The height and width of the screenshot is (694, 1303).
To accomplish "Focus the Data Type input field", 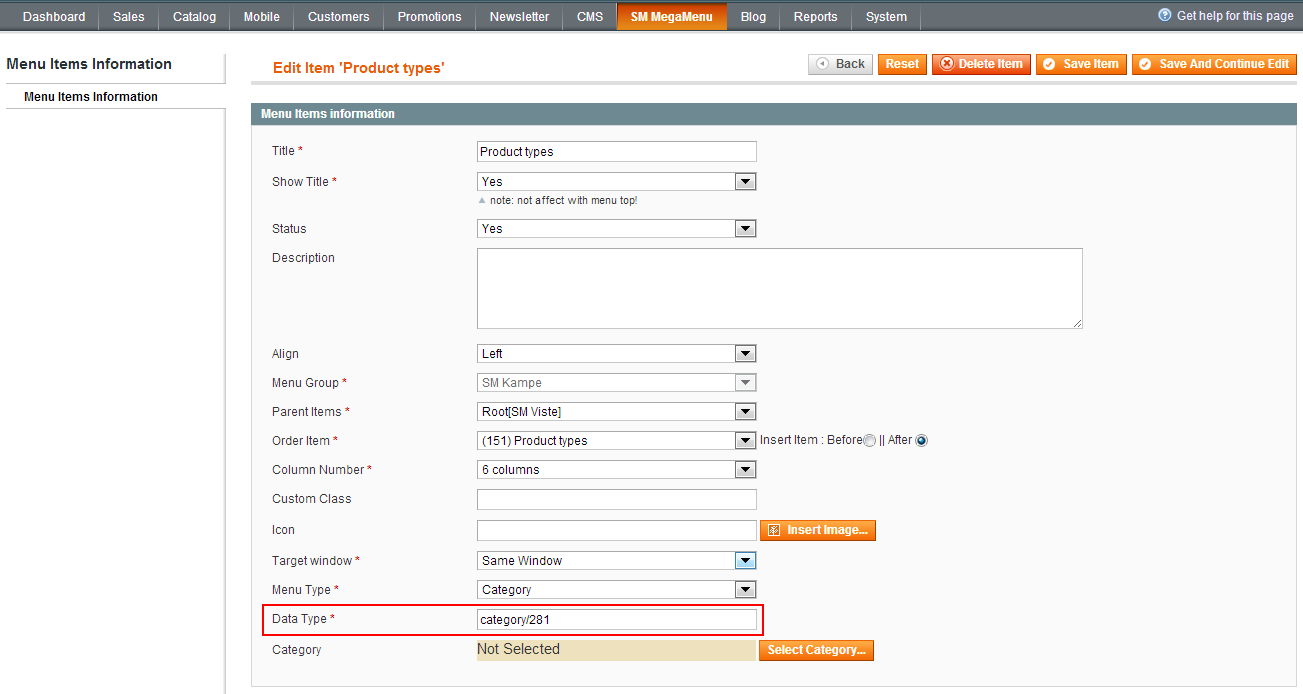I will coord(617,620).
